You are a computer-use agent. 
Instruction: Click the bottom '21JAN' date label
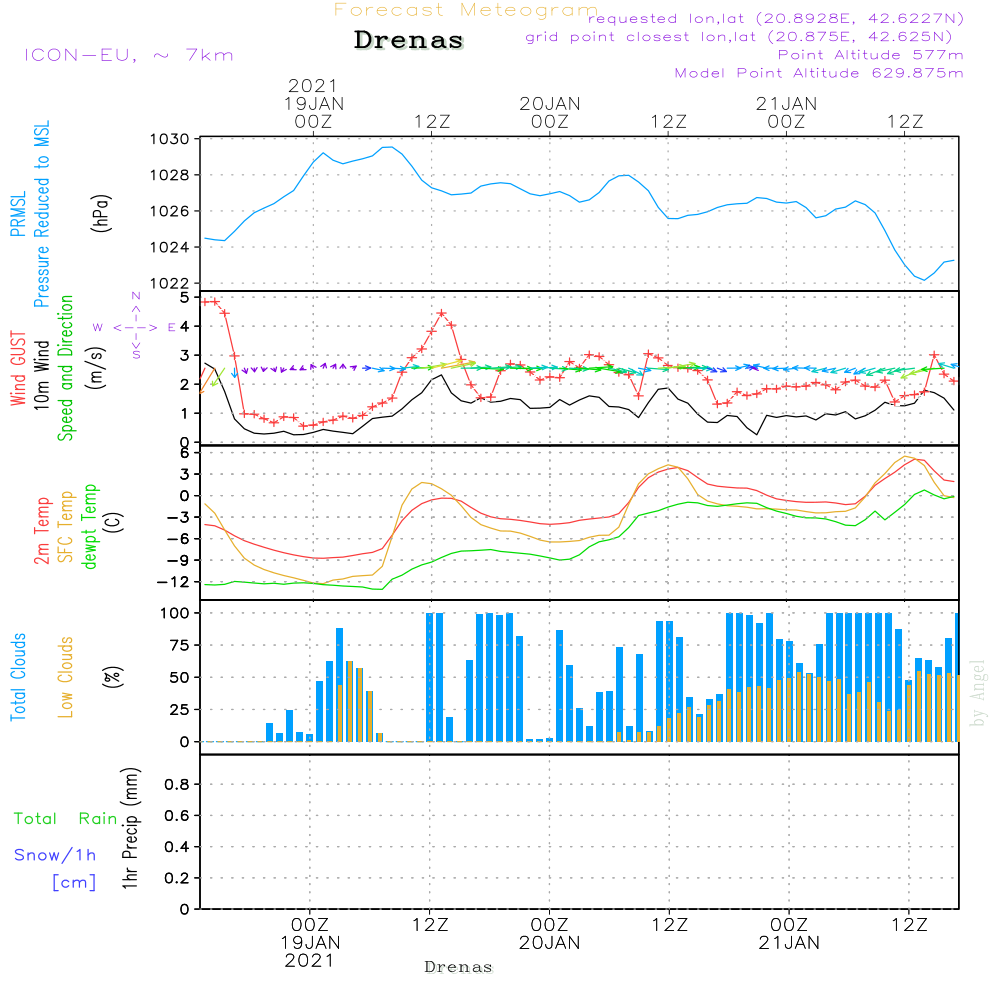(789, 943)
